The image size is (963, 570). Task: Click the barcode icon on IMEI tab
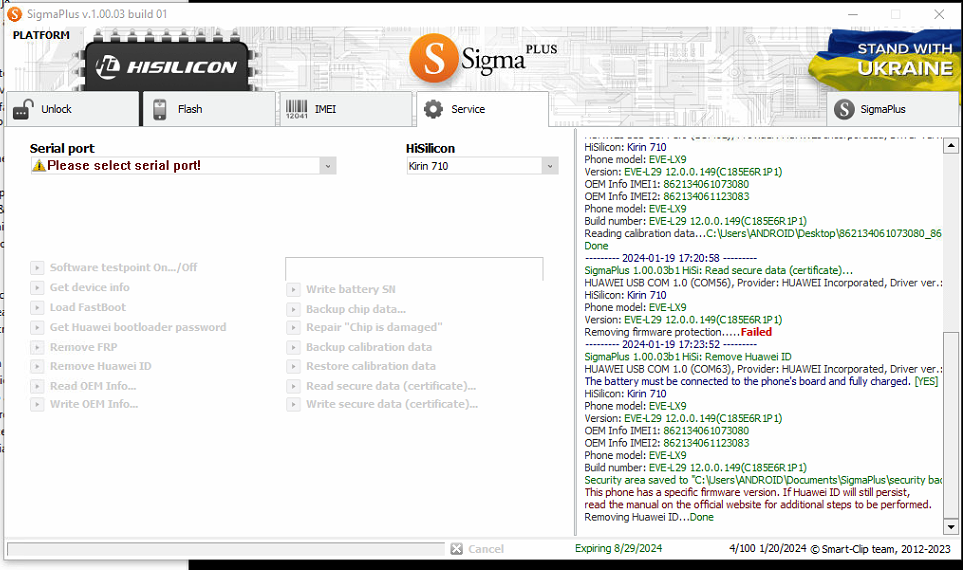(x=296, y=109)
